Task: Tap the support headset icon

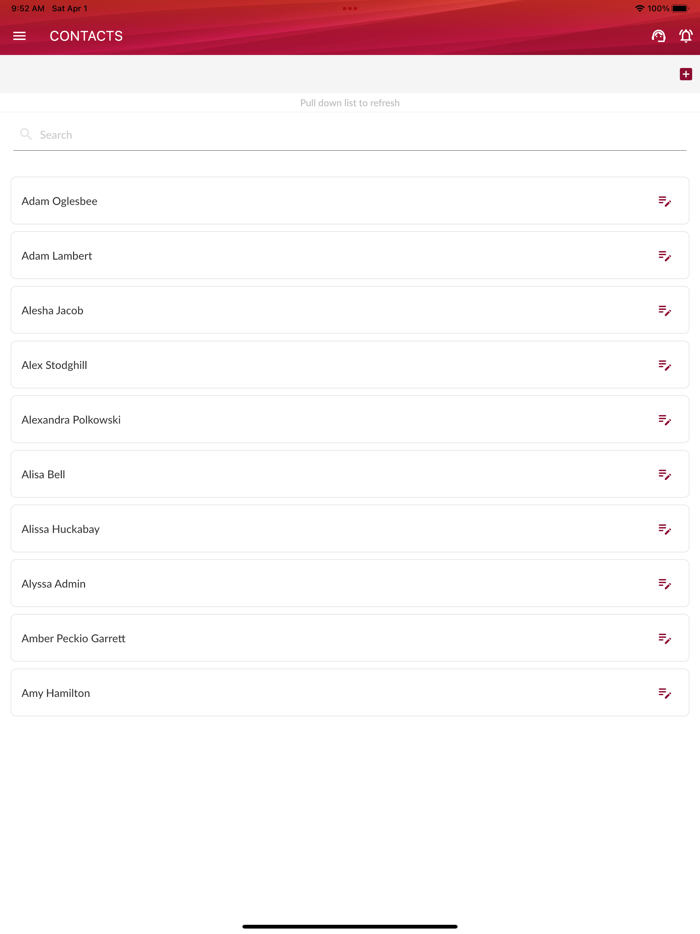Action: 658,36
